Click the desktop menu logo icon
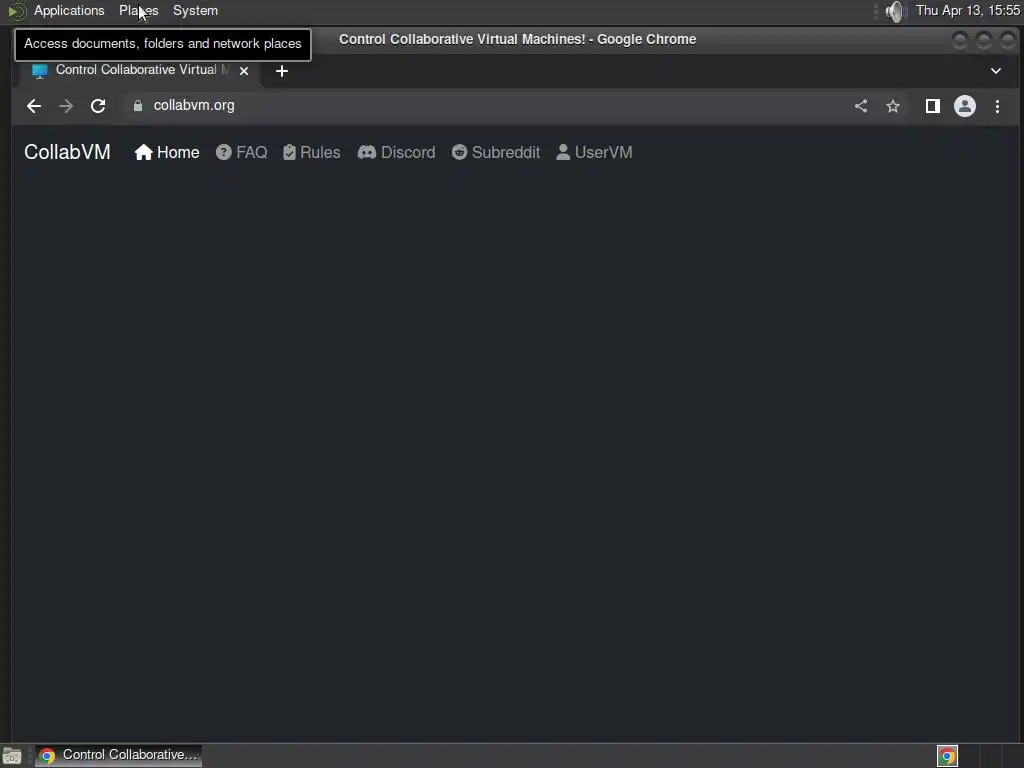 coord(16,11)
